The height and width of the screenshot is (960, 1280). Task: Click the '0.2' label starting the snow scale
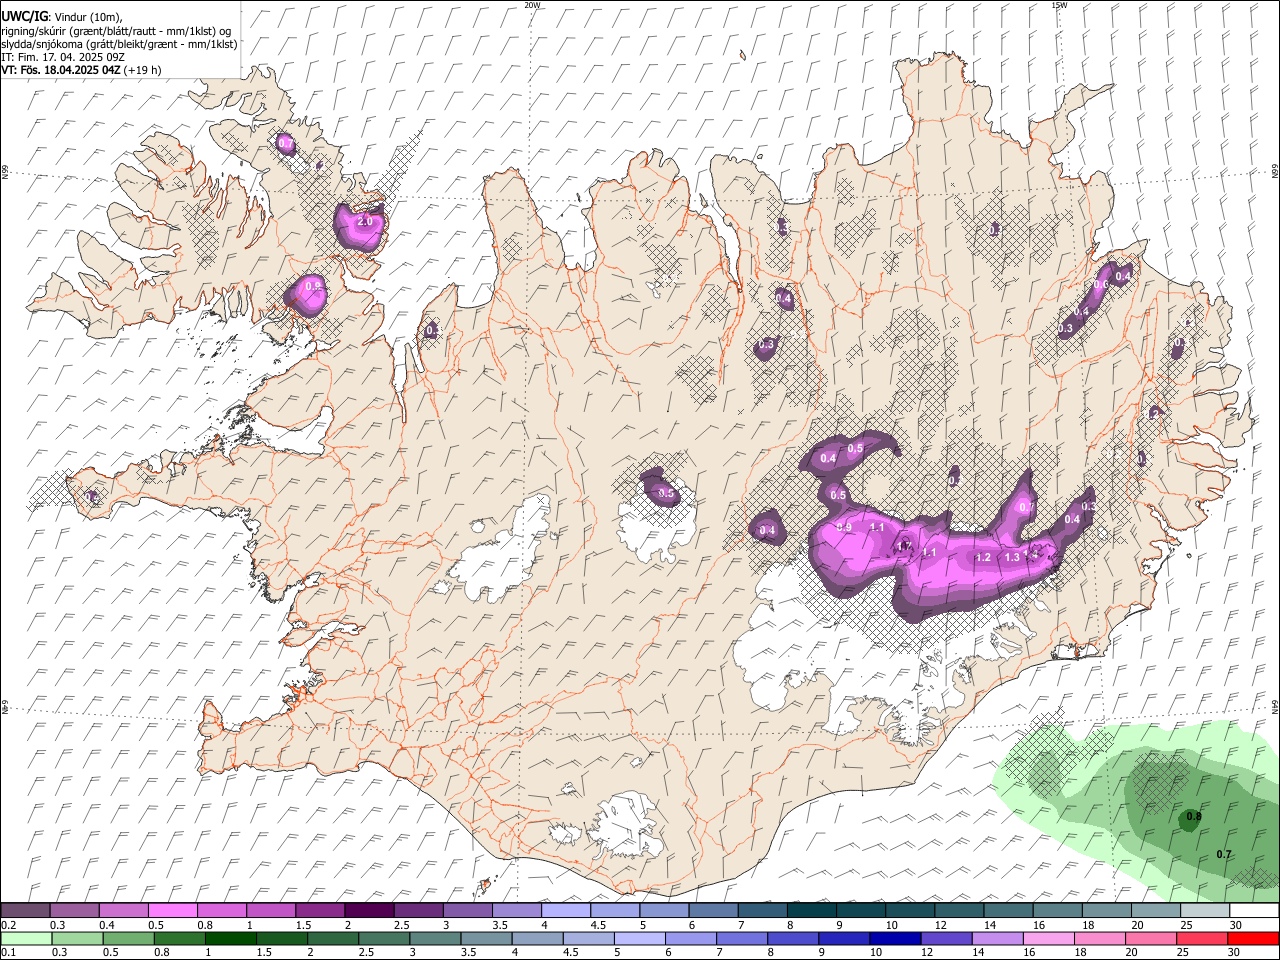click(8, 925)
